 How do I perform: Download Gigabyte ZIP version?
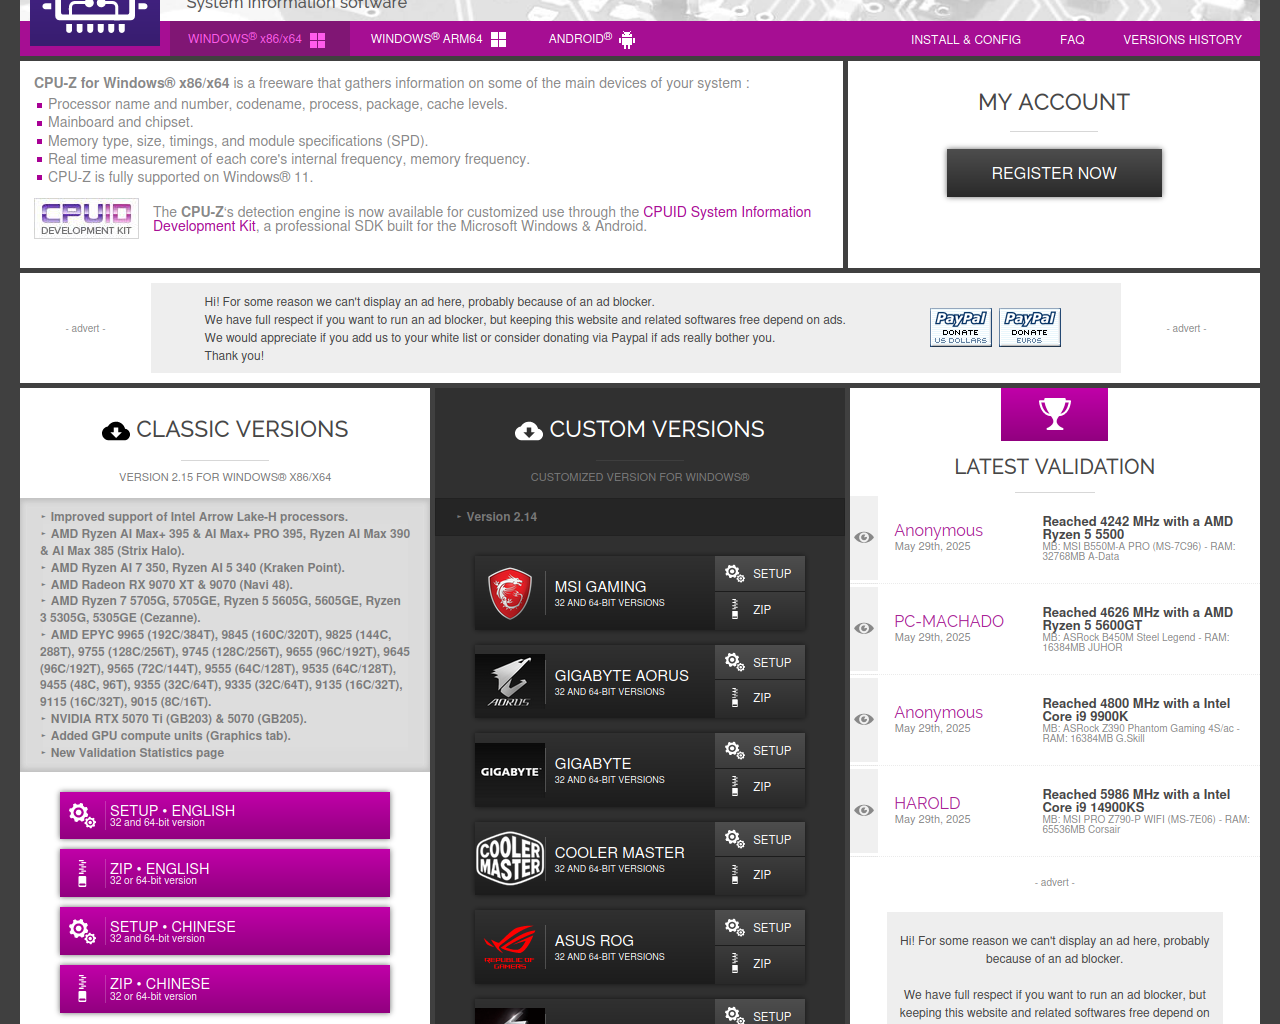coord(760,787)
